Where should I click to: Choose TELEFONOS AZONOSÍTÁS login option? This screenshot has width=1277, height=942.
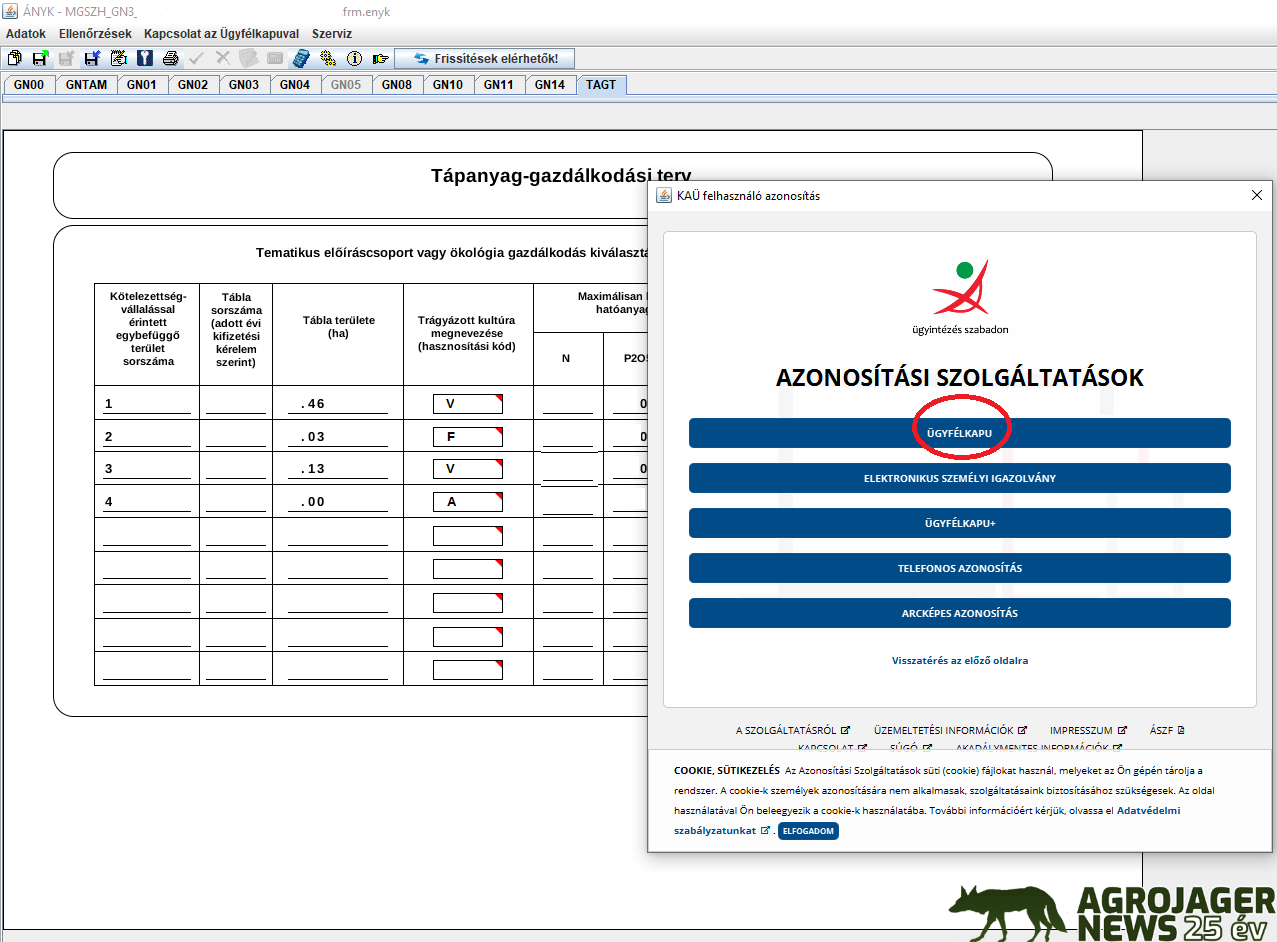click(959, 568)
